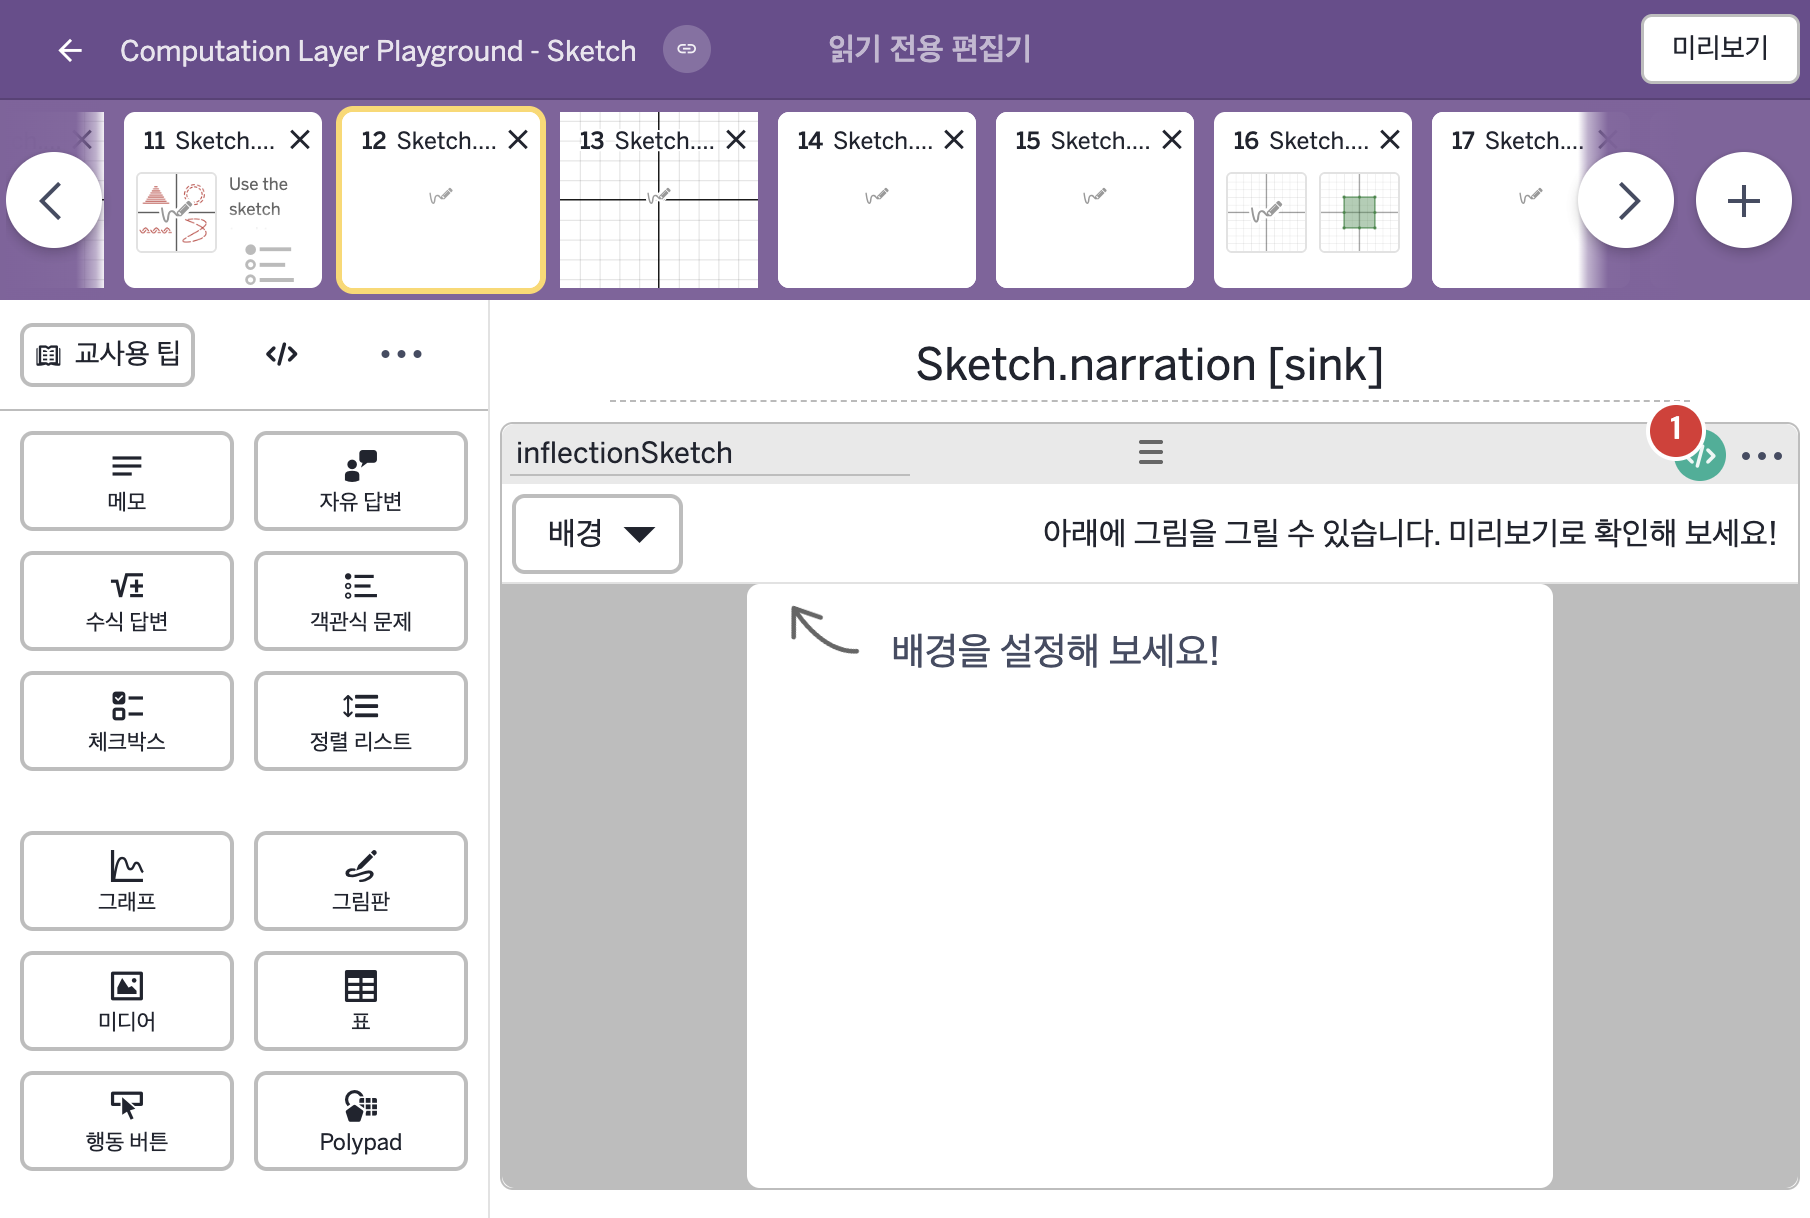Add a 수식 답변 math response component
Screen dimensions: 1810x1218
127,601
